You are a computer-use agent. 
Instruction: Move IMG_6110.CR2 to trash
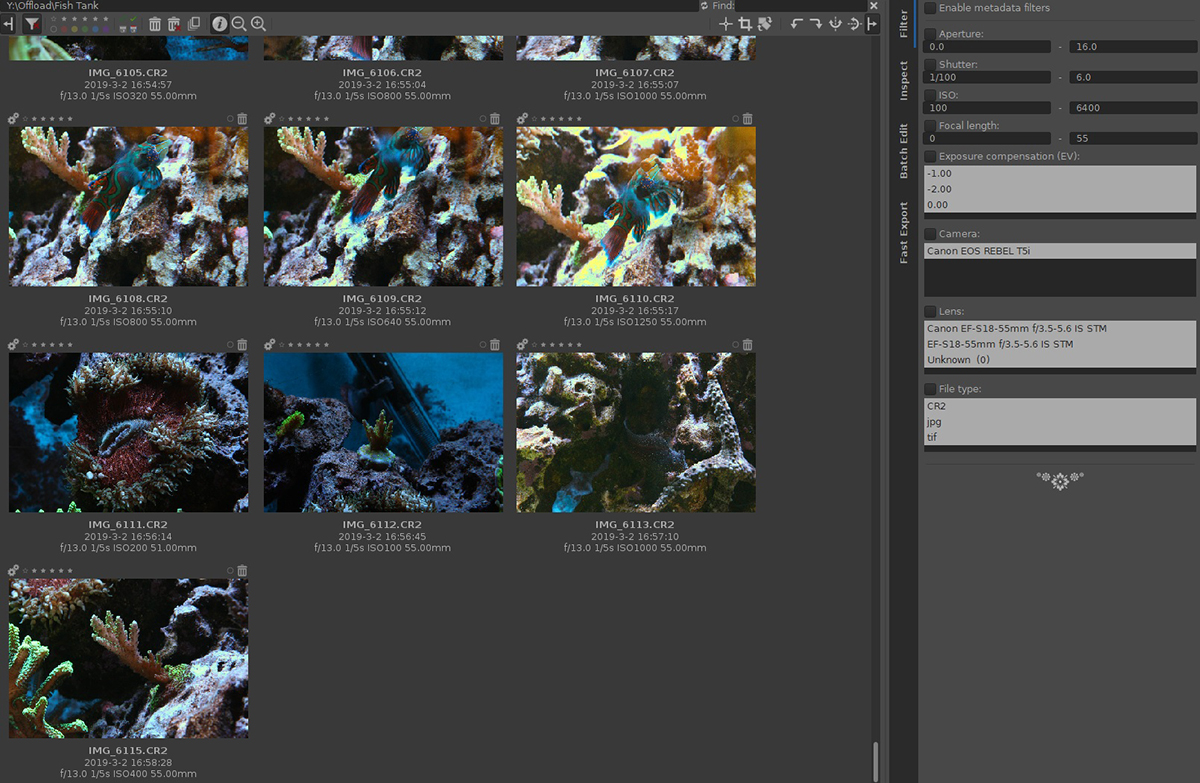748,118
